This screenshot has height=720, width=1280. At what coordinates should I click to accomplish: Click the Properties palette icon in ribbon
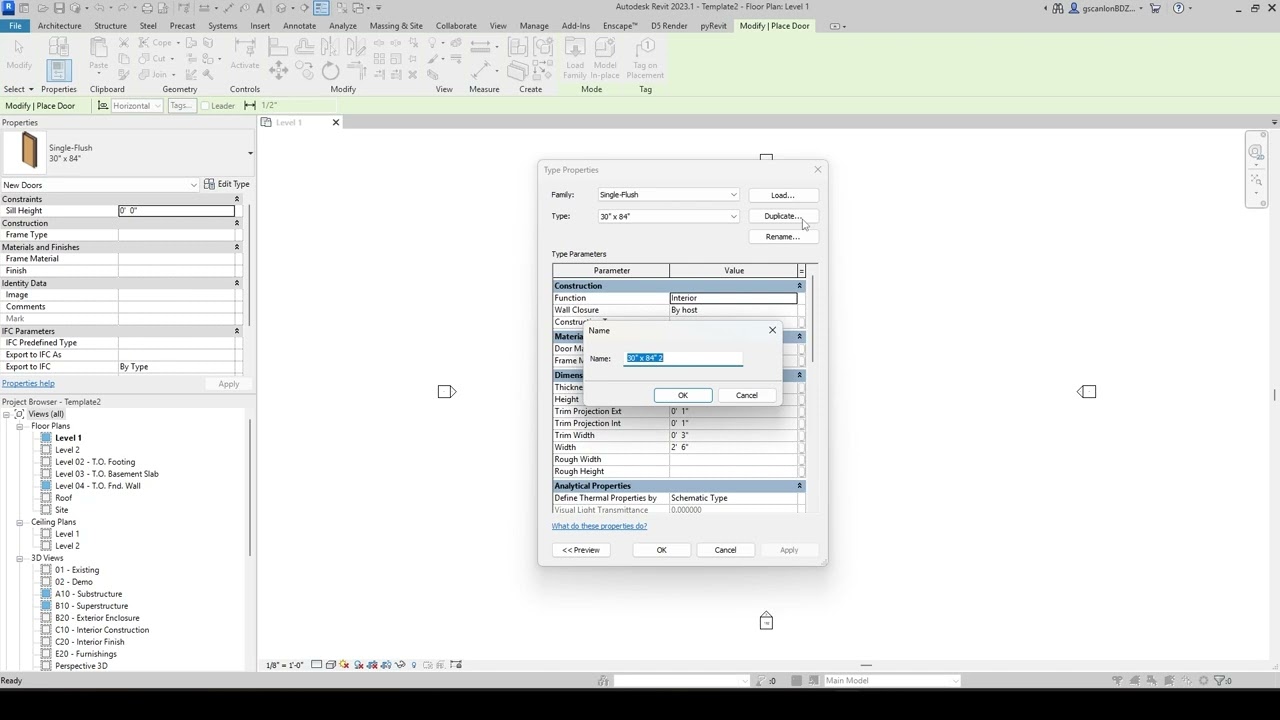pyautogui.click(x=58, y=70)
